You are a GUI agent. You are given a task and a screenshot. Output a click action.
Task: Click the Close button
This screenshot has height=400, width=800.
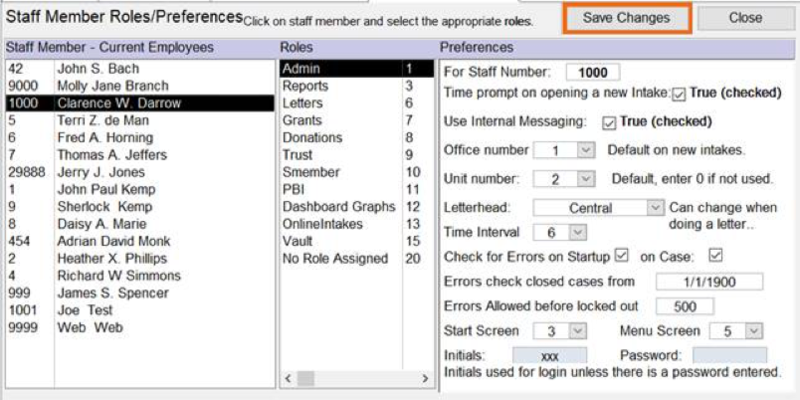(745, 18)
